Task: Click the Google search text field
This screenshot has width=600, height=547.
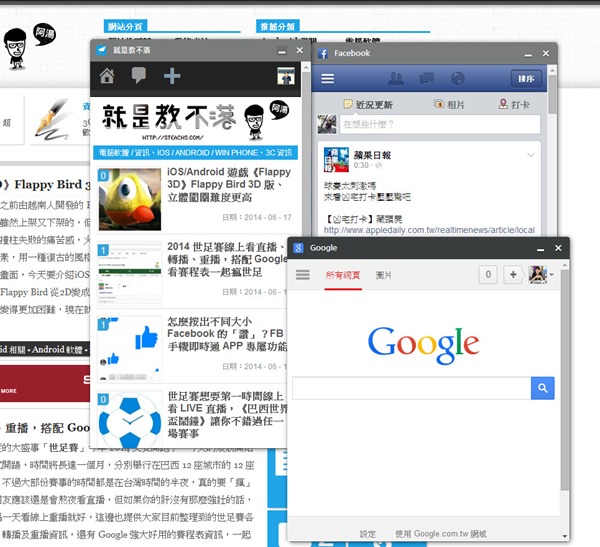Action: coord(411,388)
